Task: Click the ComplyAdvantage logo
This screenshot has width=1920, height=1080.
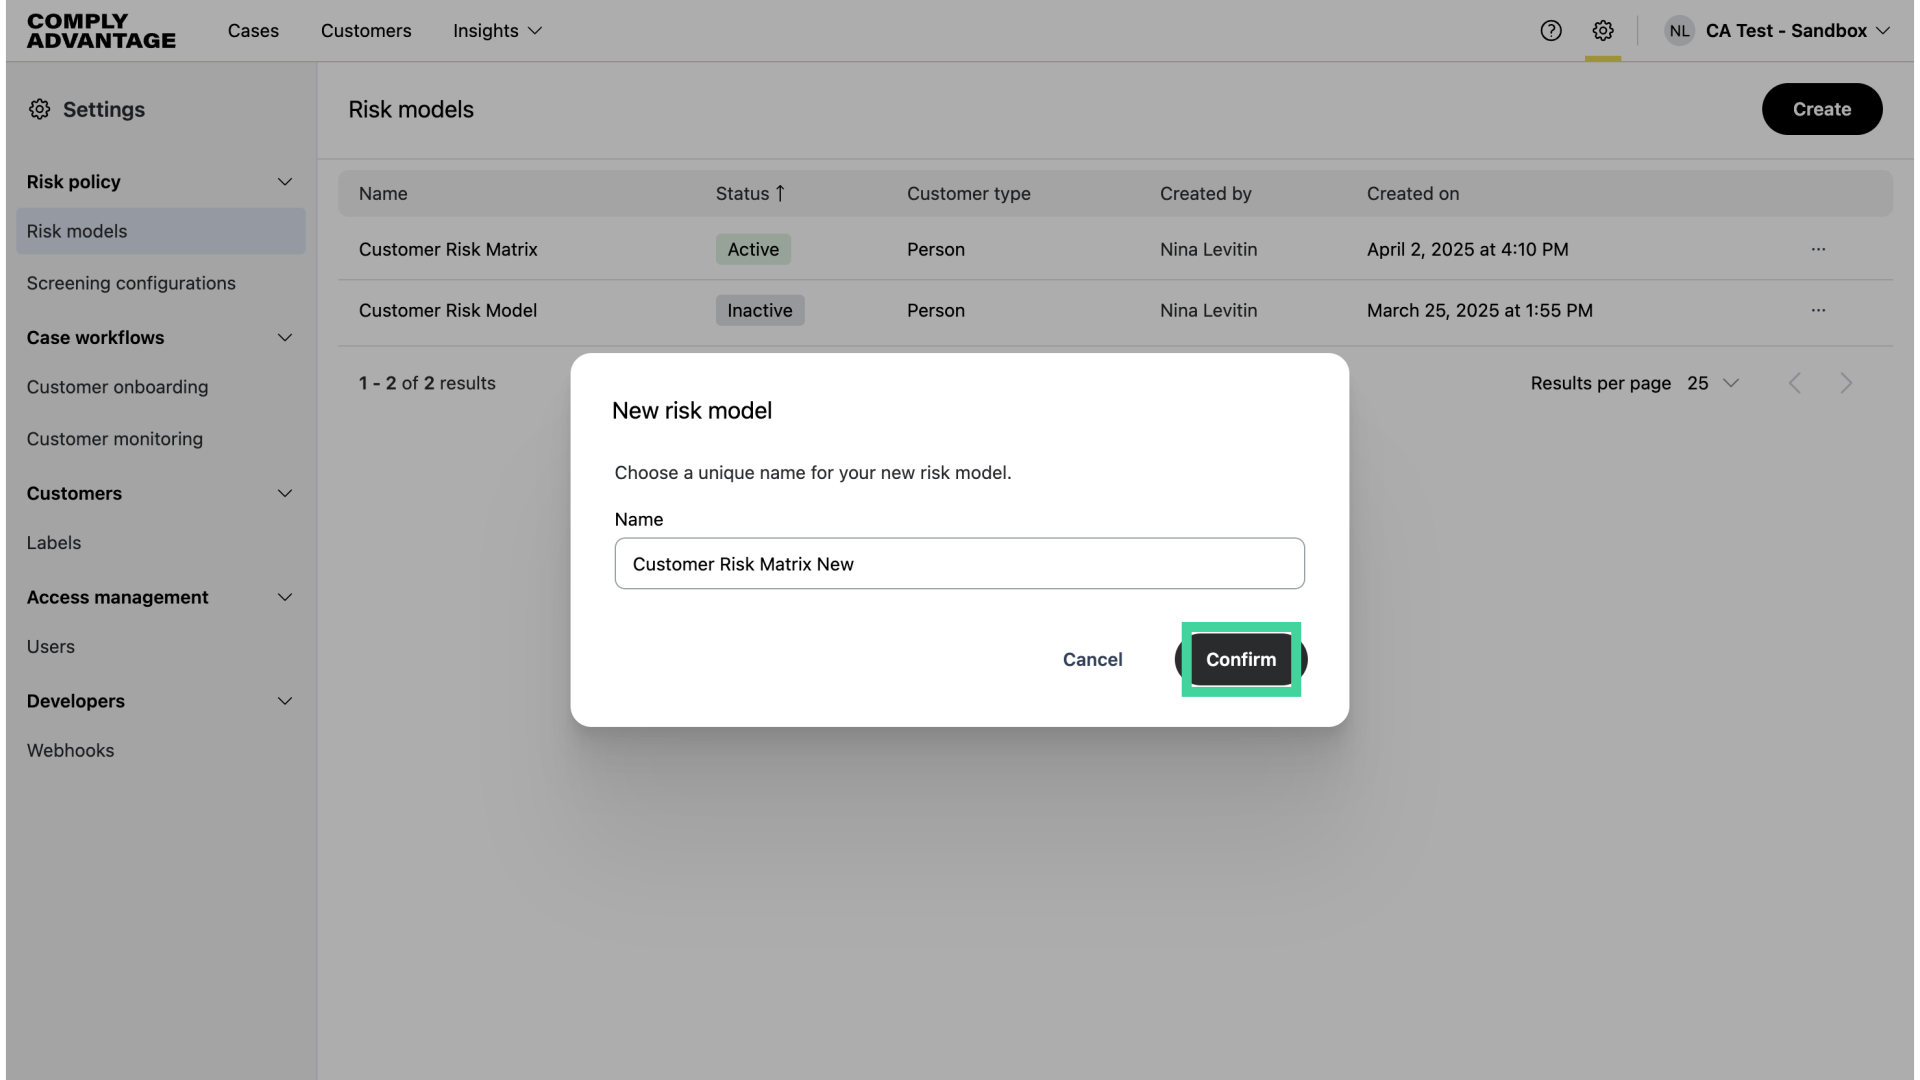Action: [x=100, y=31]
